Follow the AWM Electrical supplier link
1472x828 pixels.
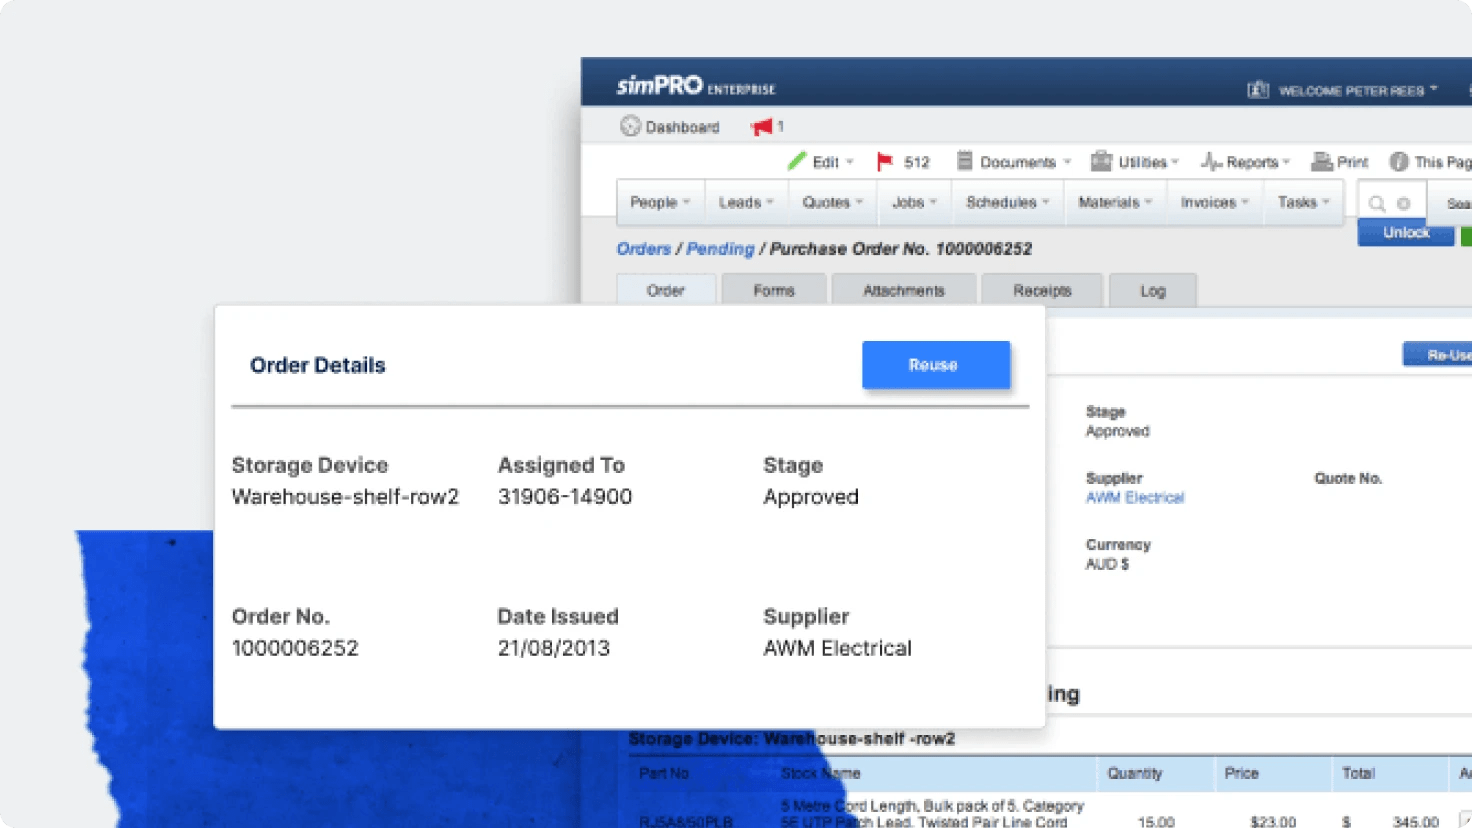coord(1135,497)
